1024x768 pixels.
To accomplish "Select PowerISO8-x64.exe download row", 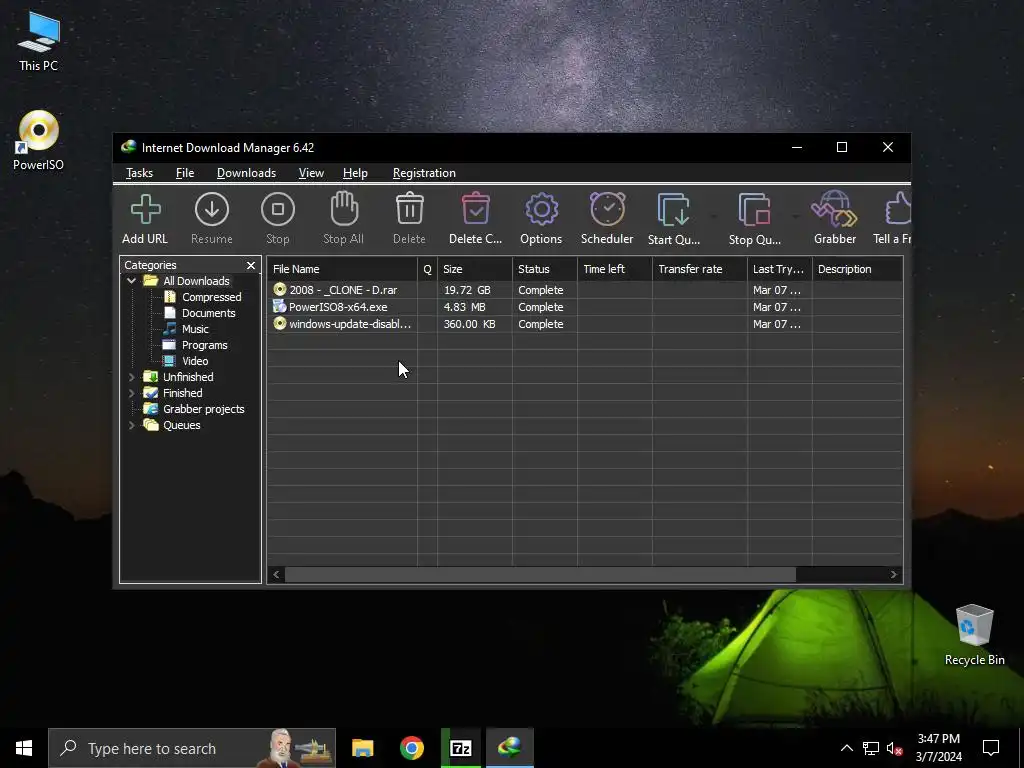I will [585, 307].
